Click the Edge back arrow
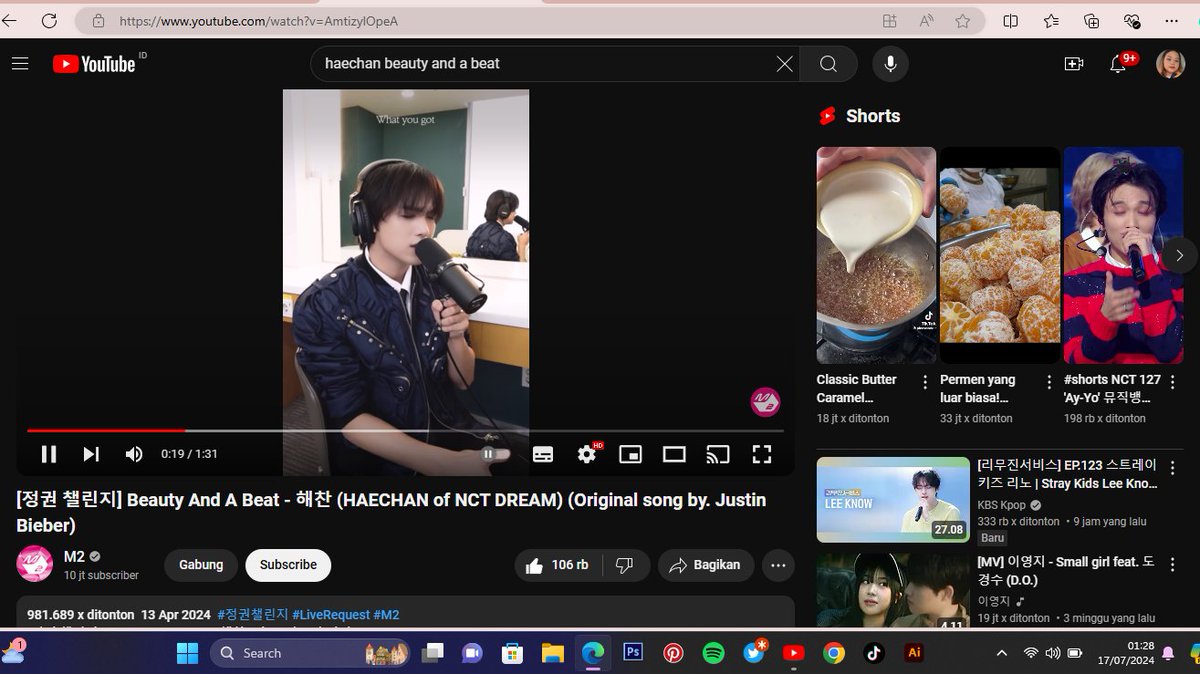1200x674 pixels. pos(10,20)
